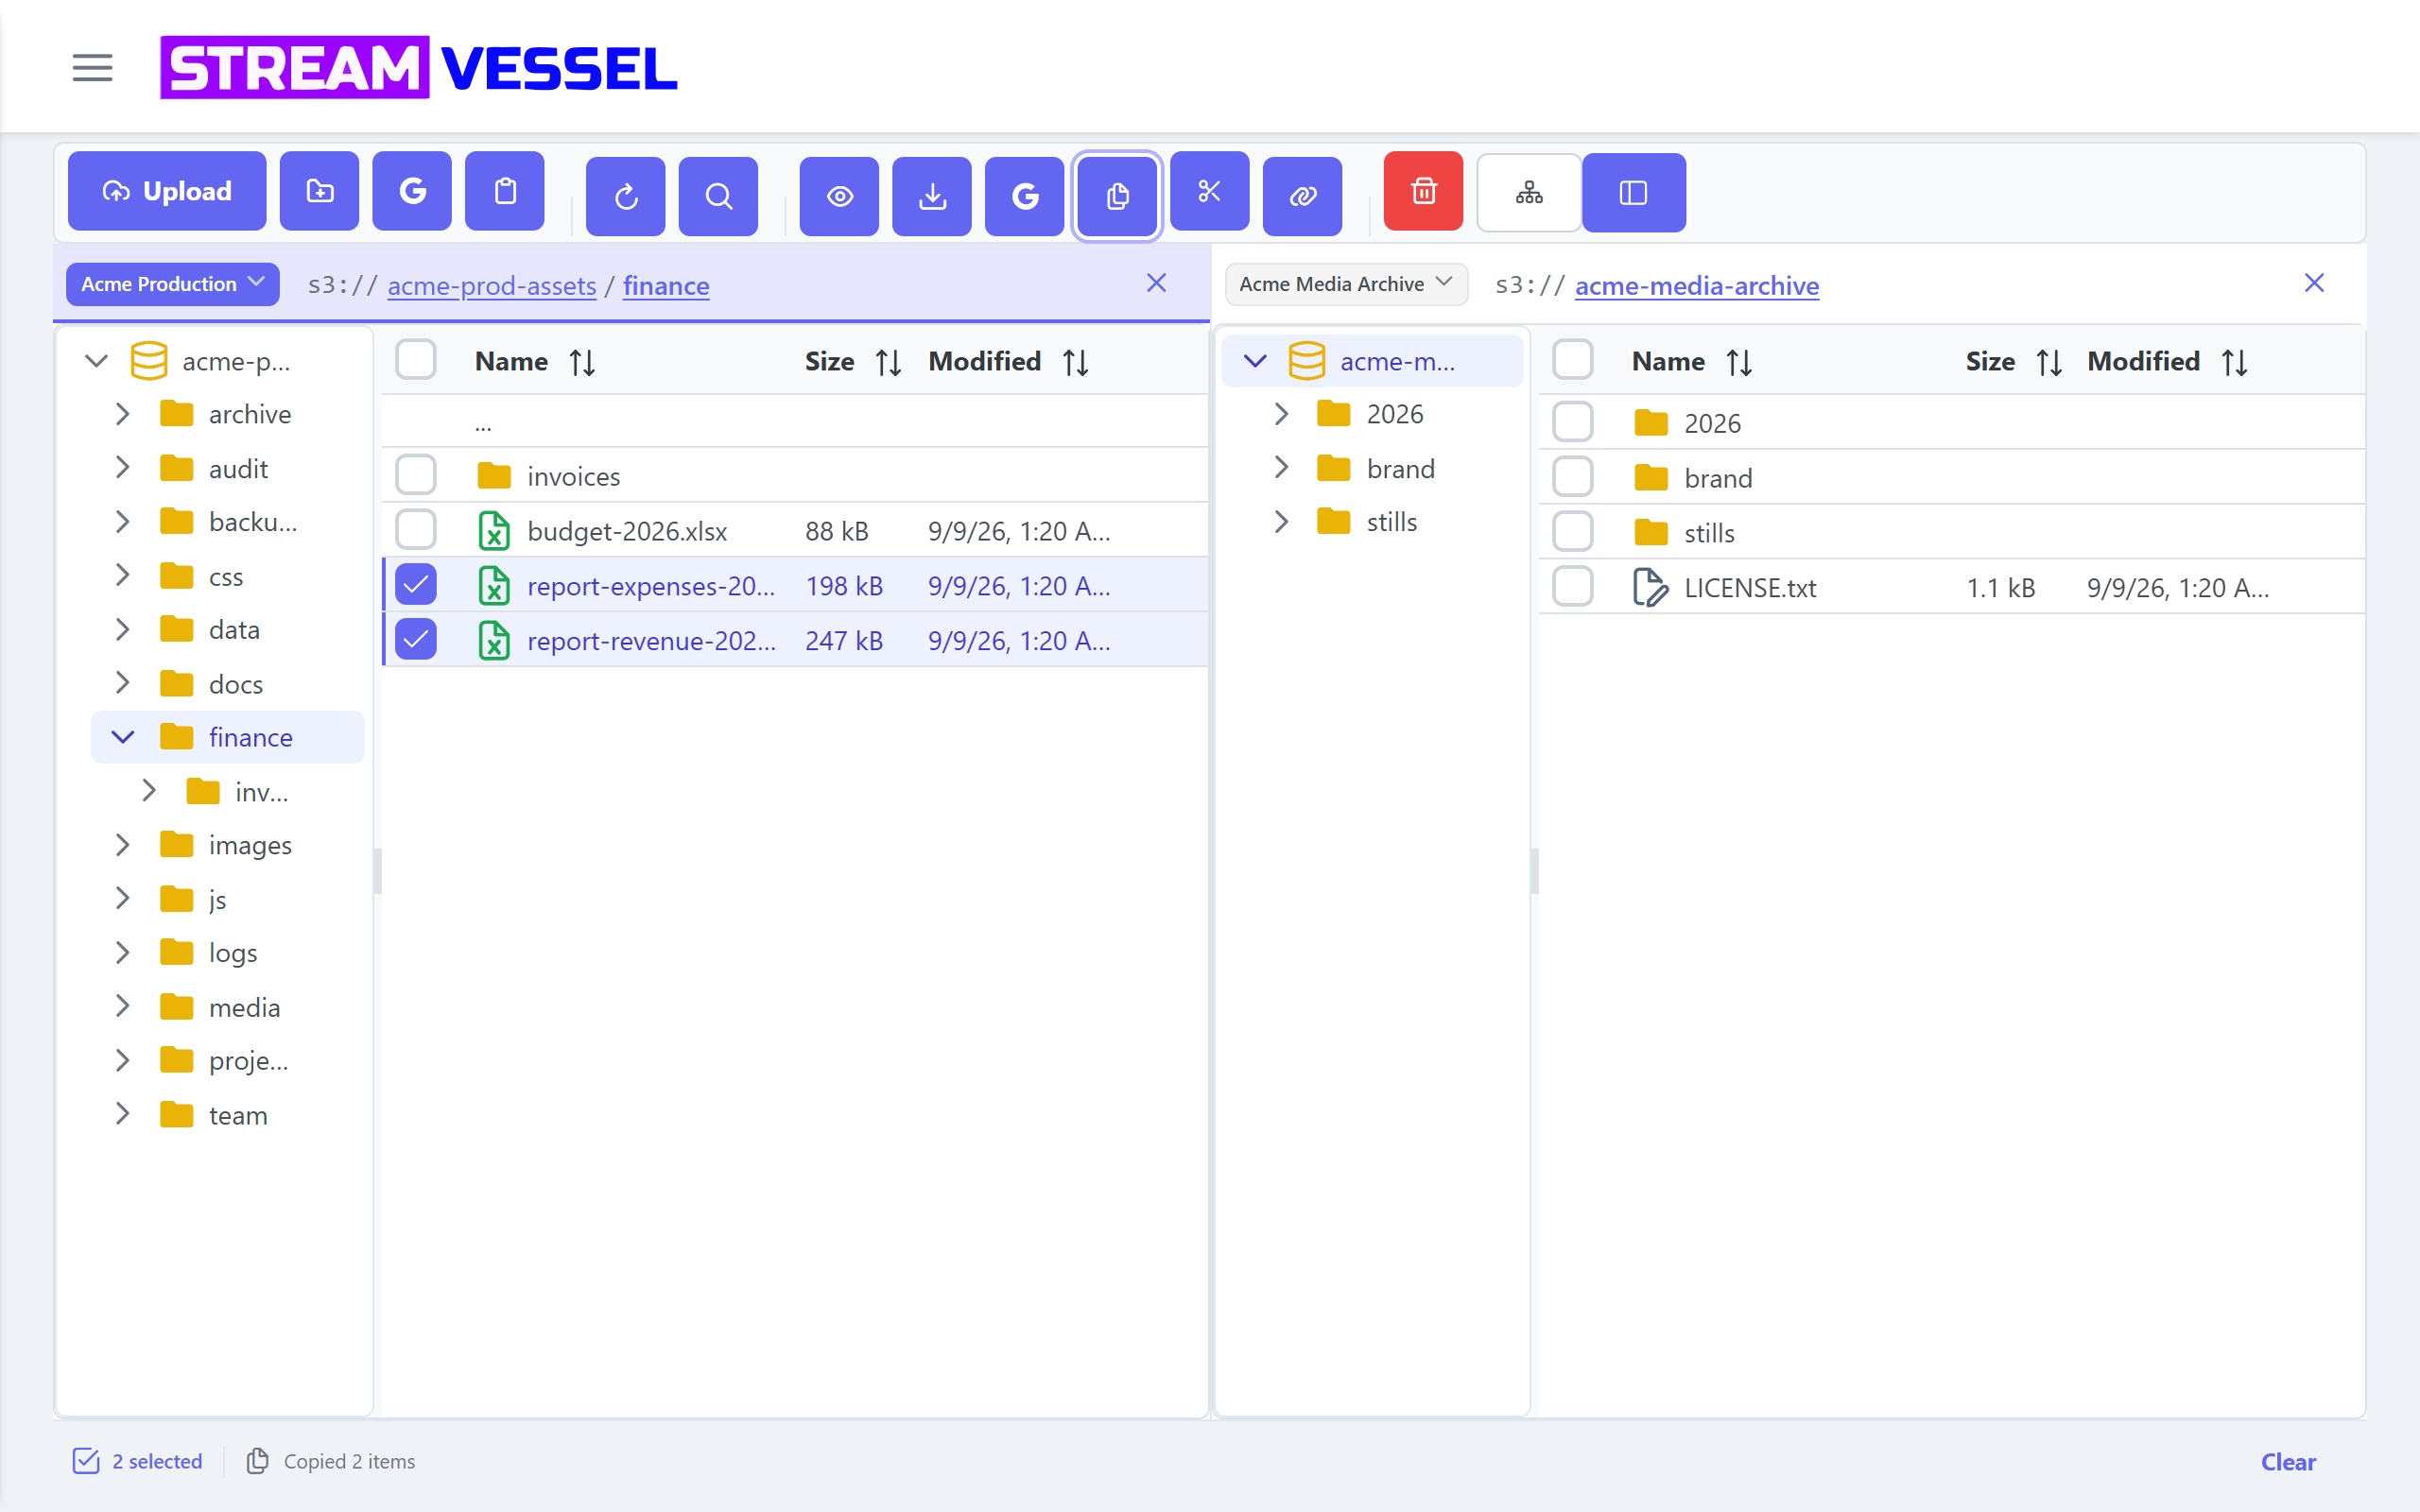Viewport: 2420px width, 1512px height.
Task: Preview selected files with the eye icon
Action: (x=839, y=196)
